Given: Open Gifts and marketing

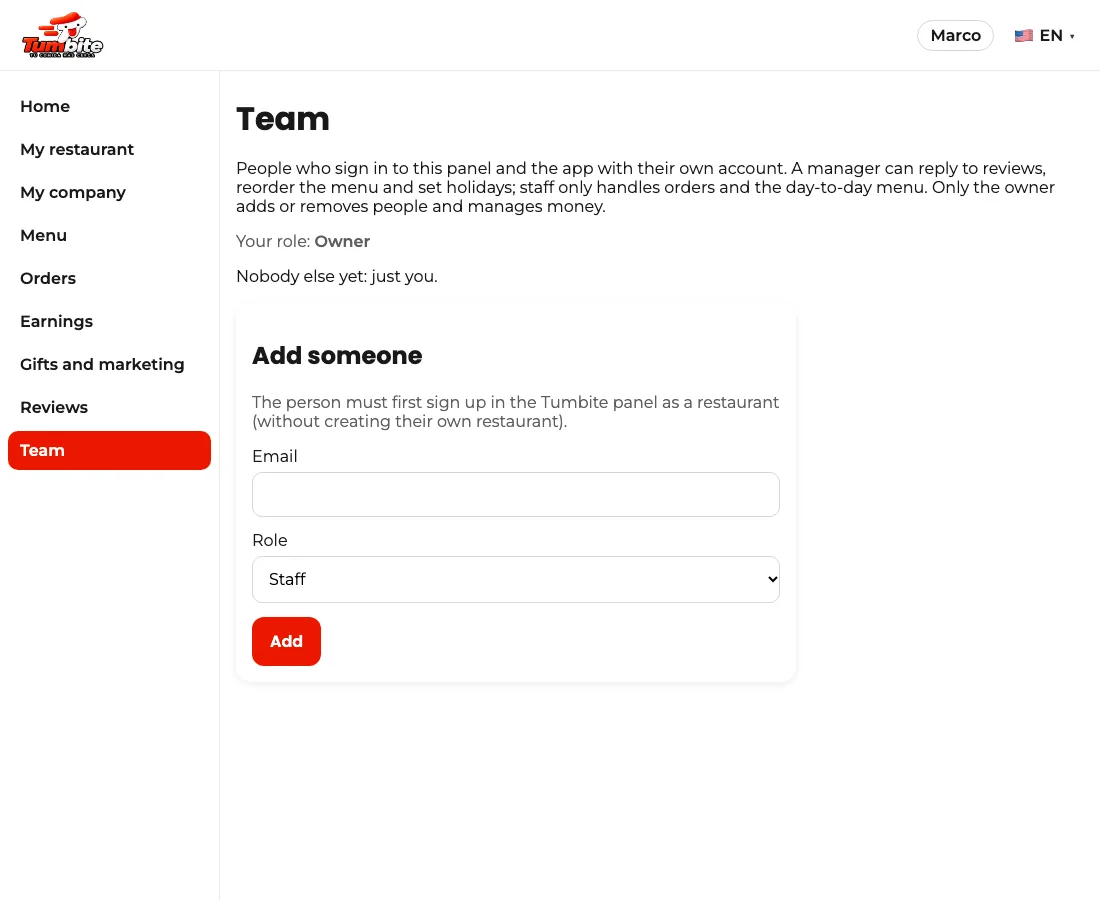Looking at the screenshot, I should coord(109,365).
